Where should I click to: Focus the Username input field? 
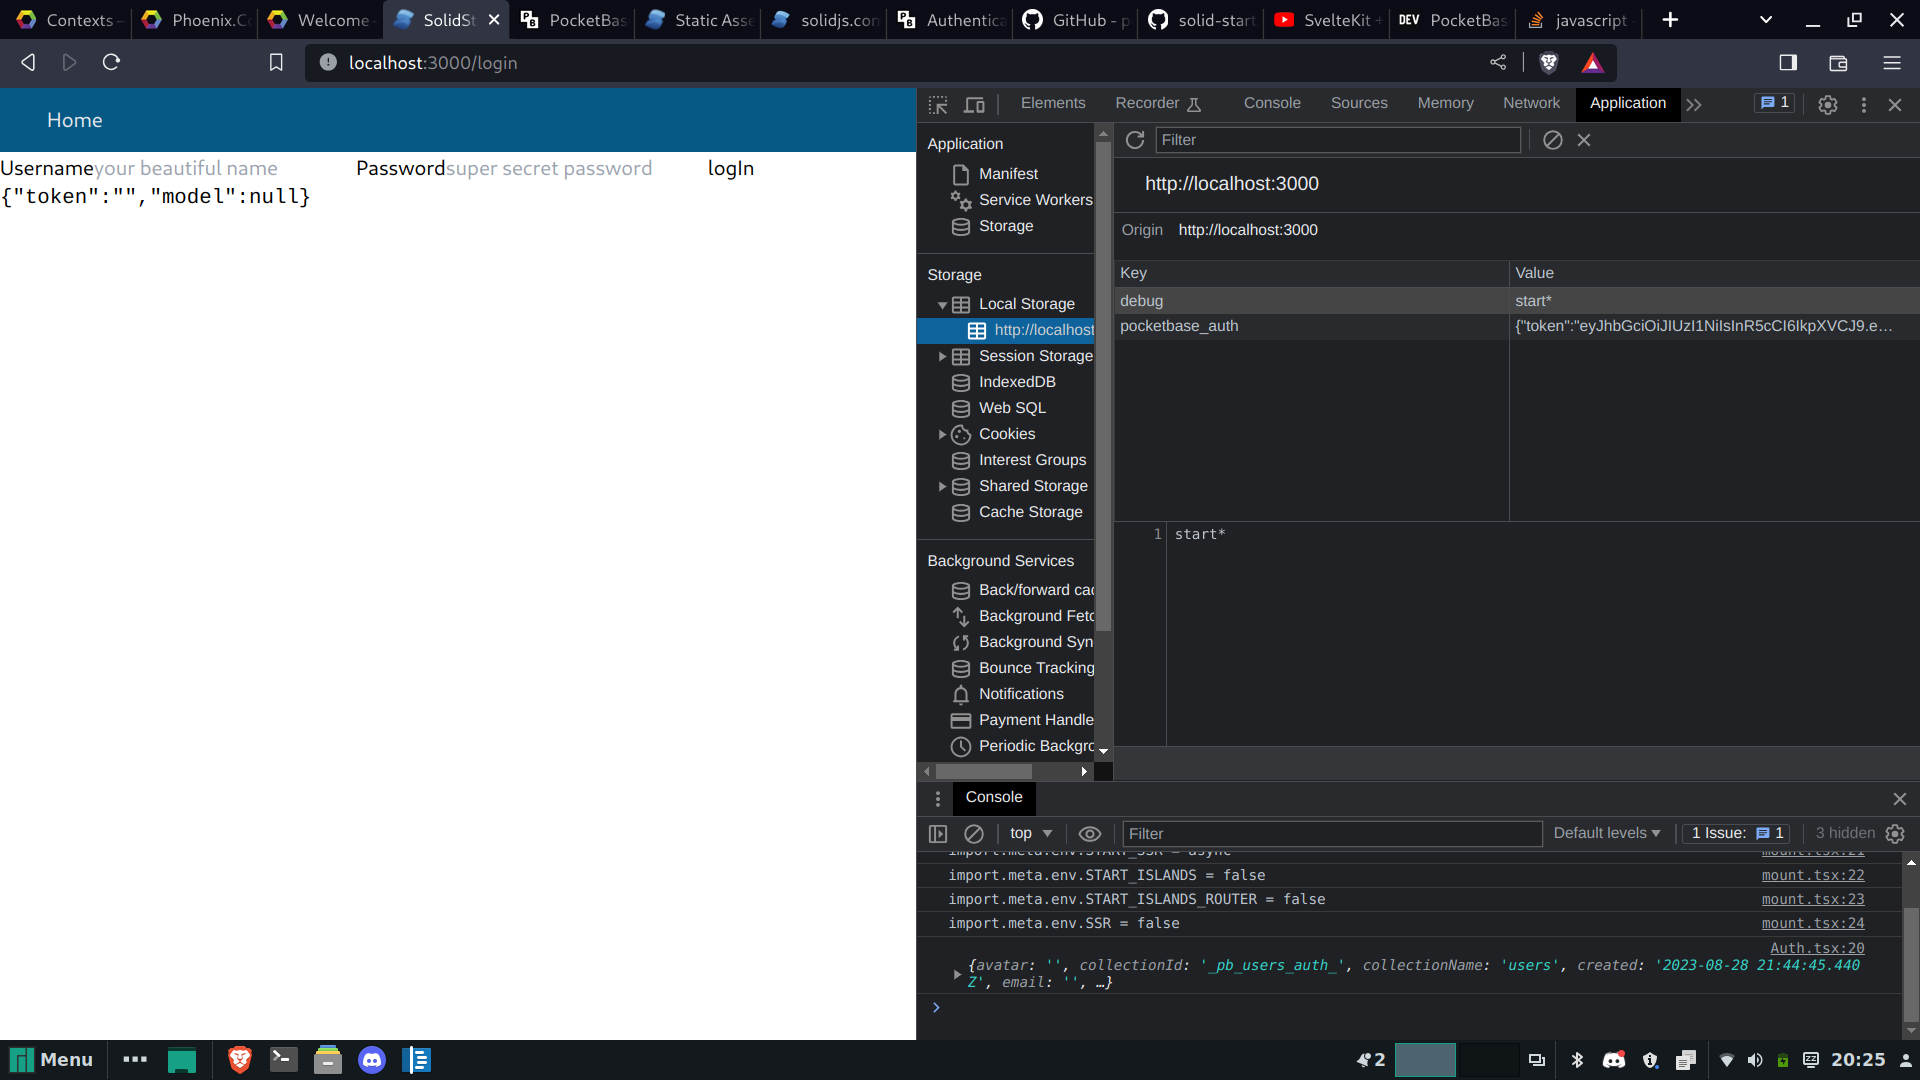pos(221,168)
